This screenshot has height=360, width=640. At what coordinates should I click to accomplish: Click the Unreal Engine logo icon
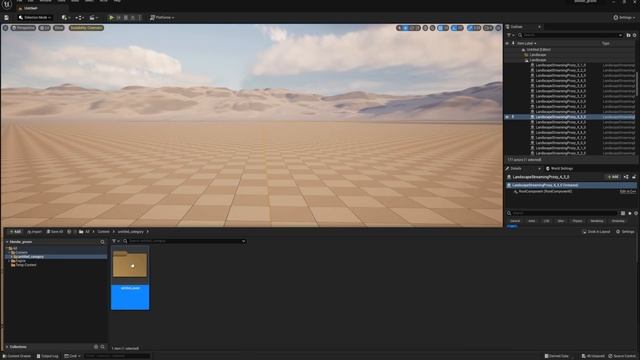pos(7,4)
